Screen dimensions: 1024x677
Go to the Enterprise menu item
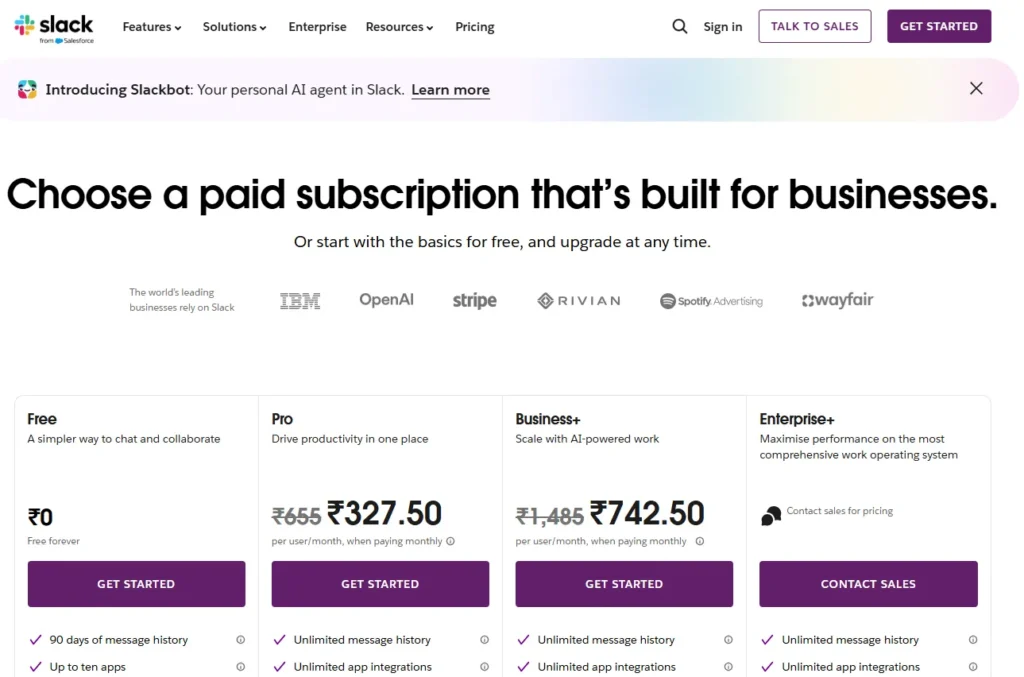coord(317,27)
